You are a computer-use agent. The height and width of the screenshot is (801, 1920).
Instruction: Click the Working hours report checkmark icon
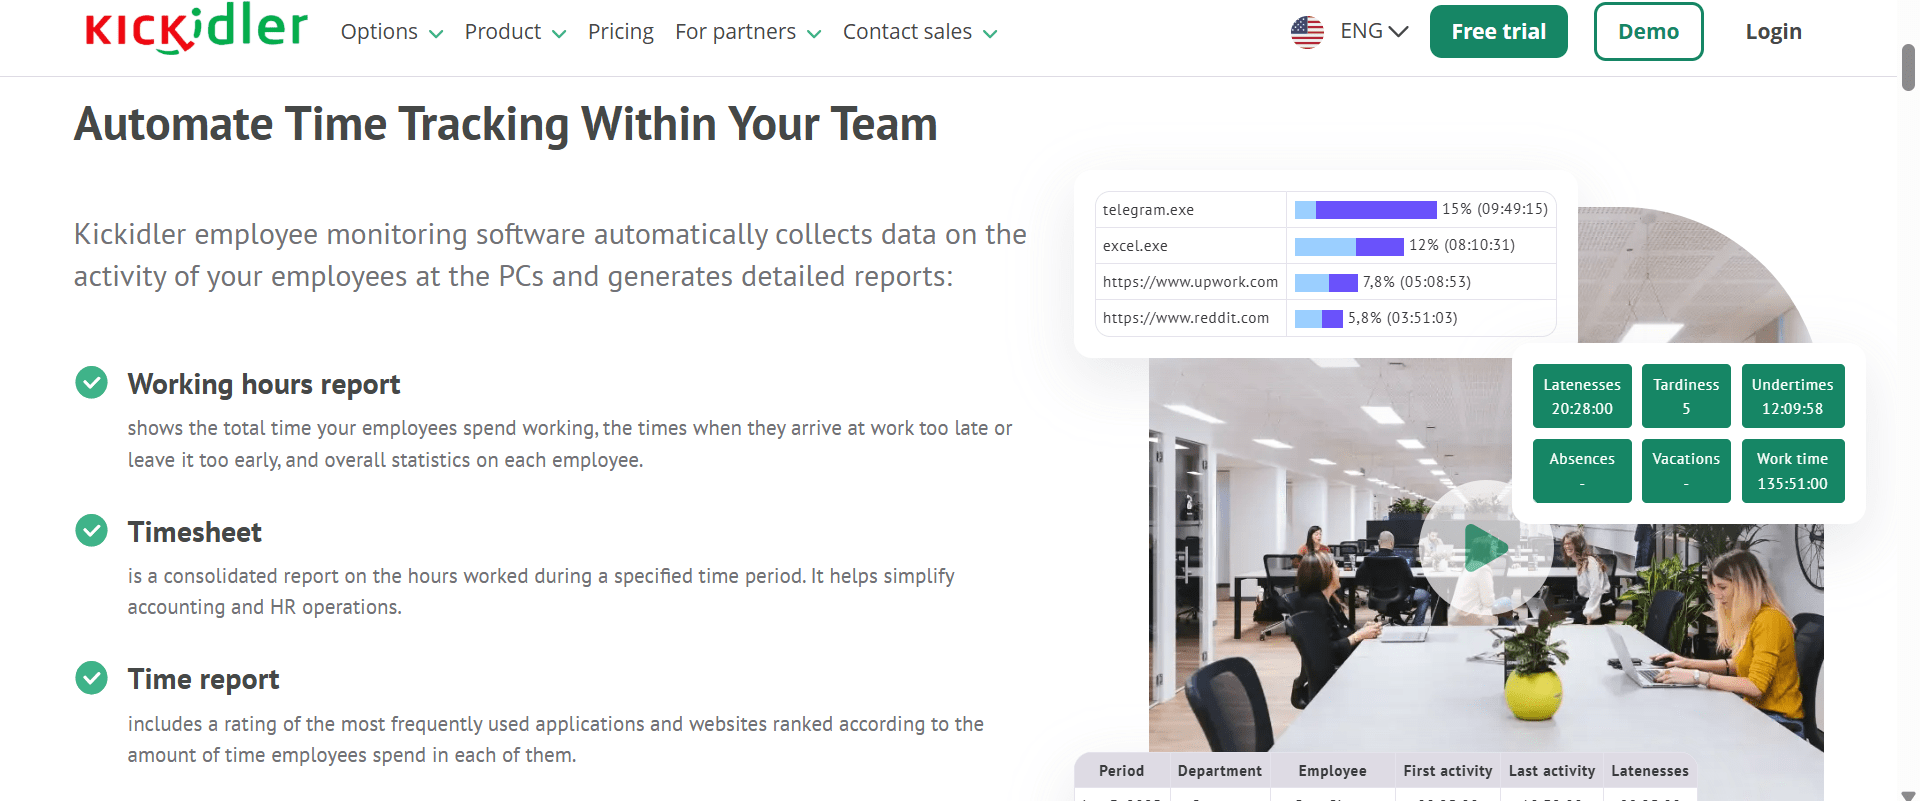(x=92, y=382)
